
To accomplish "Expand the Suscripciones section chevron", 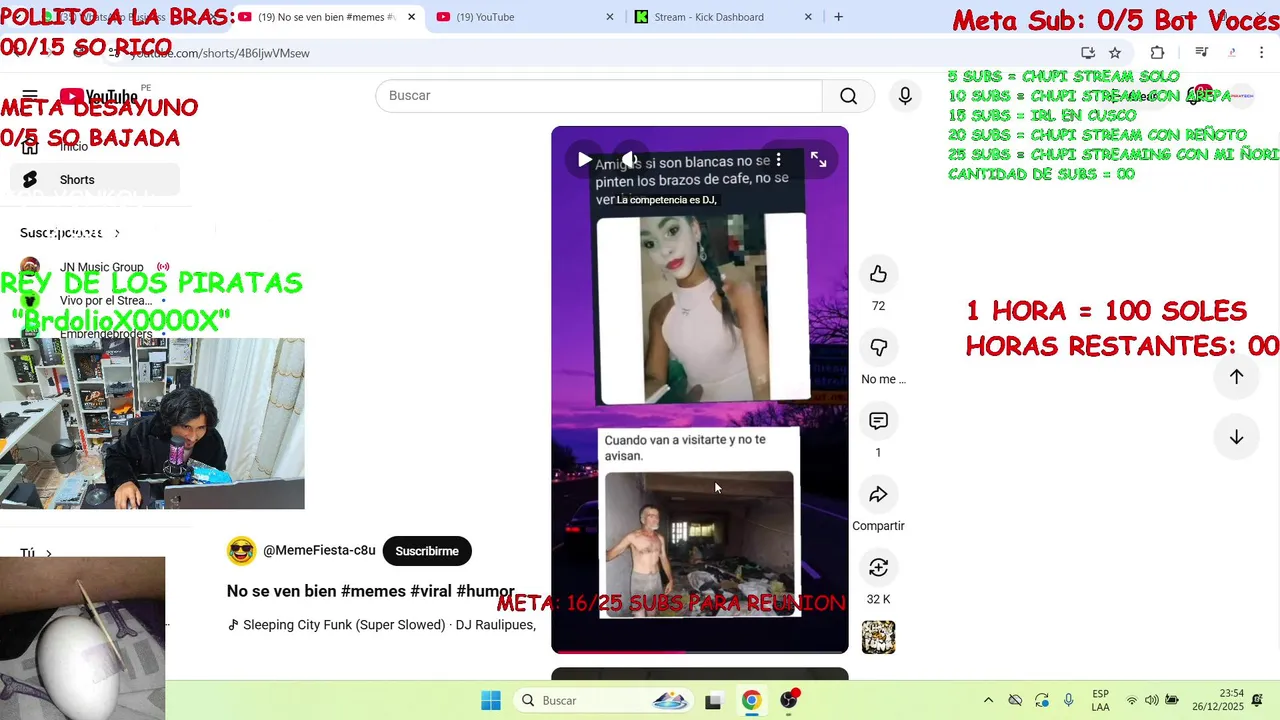I will tap(117, 233).
